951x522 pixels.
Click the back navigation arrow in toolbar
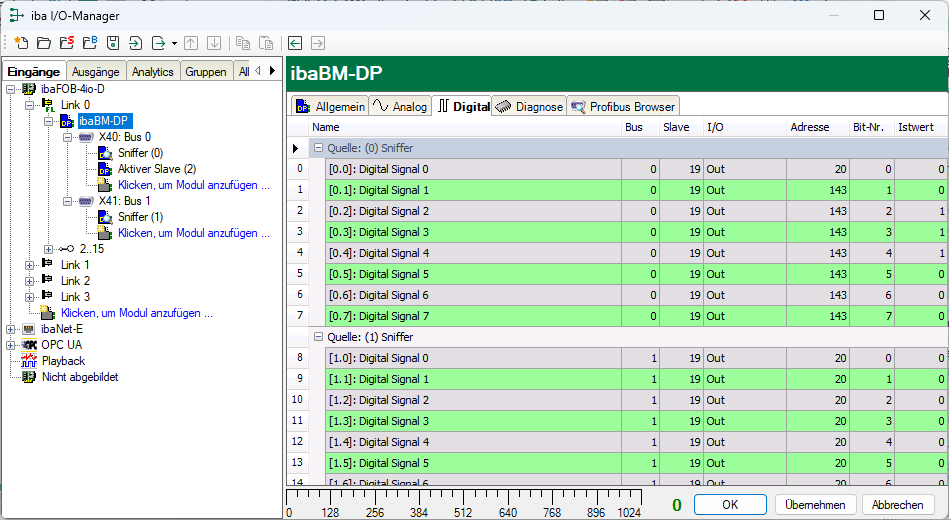coord(295,43)
